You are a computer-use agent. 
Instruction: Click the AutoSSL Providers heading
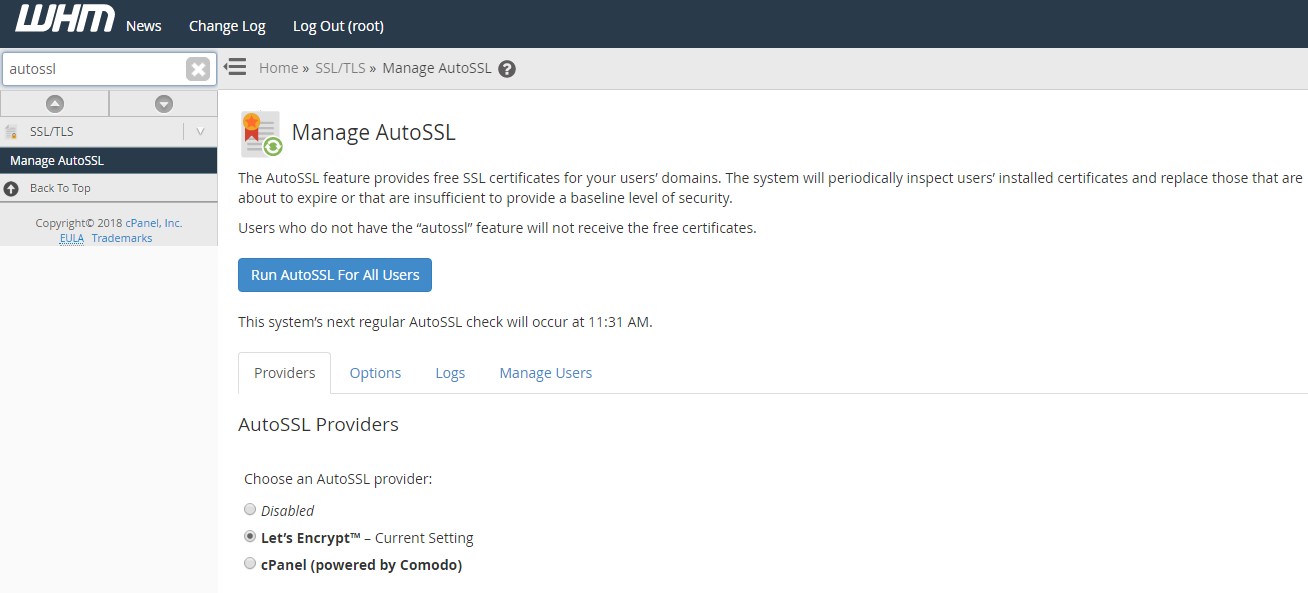(x=318, y=424)
